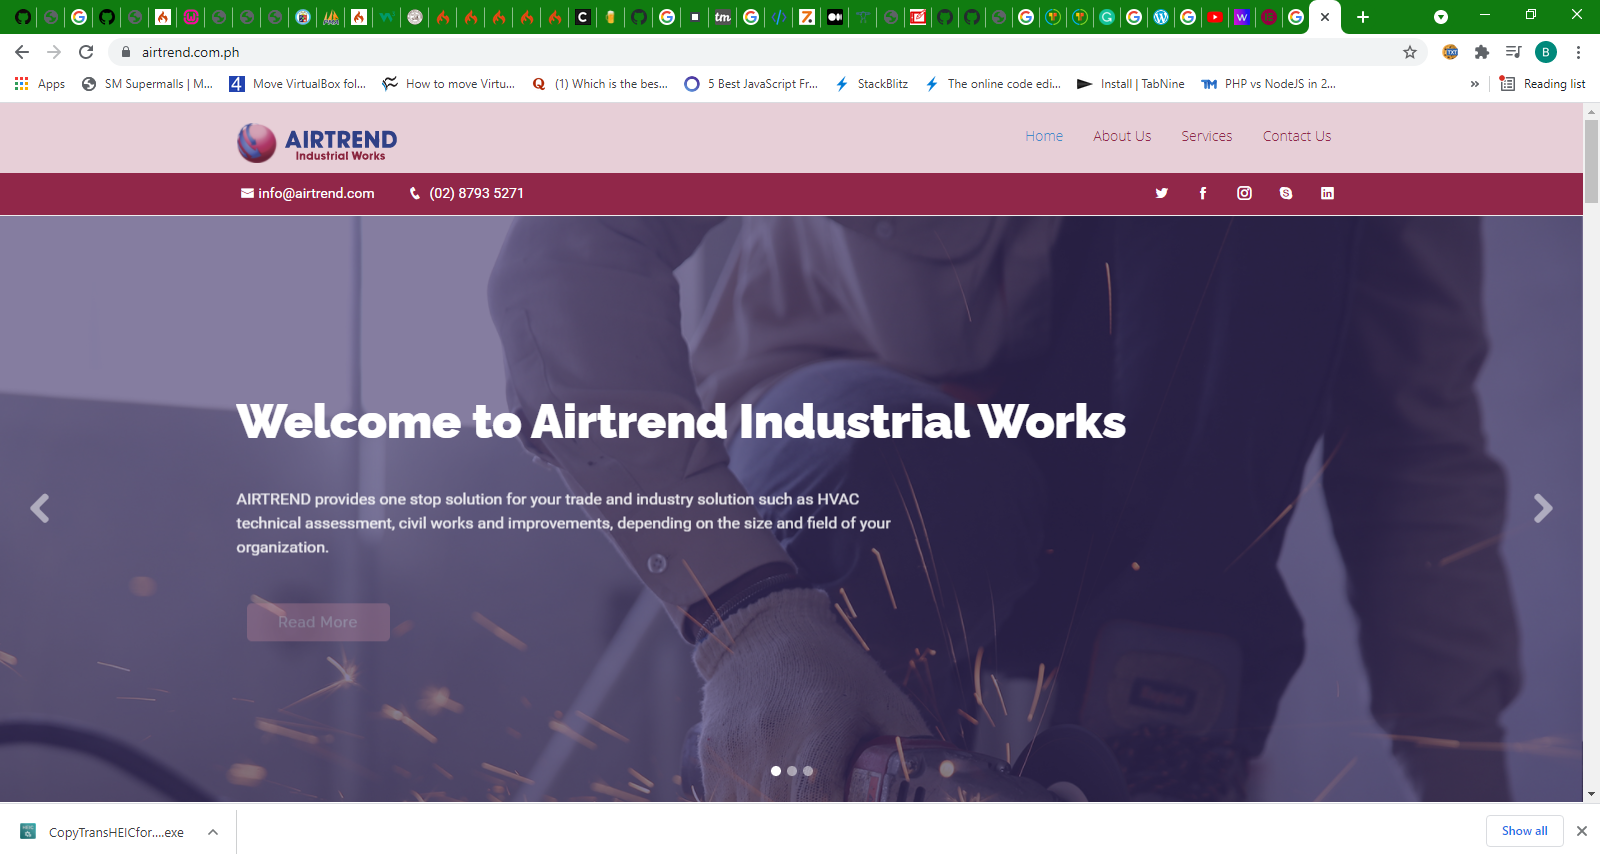Select the third carousel slide dot
This screenshot has height=860, width=1600.
808,771
